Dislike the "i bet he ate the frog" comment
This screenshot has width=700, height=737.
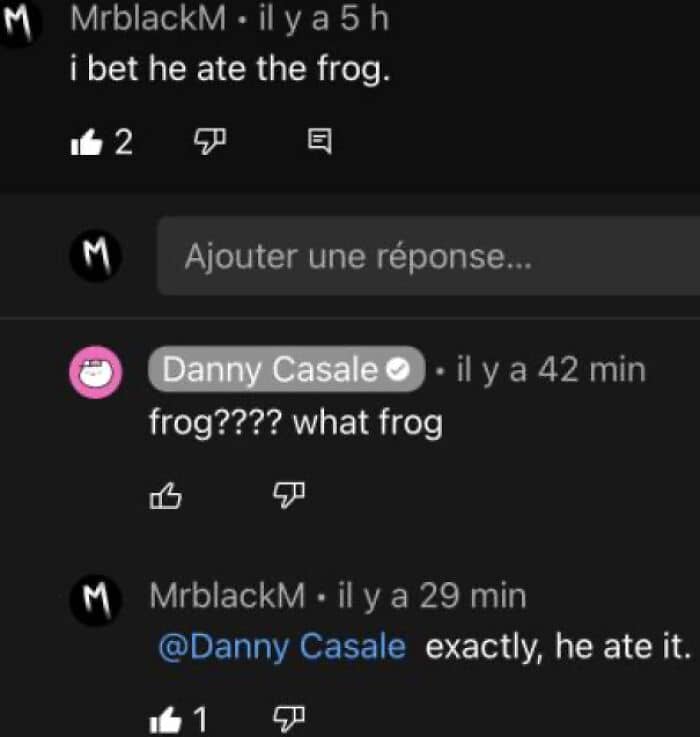[207, 143]
